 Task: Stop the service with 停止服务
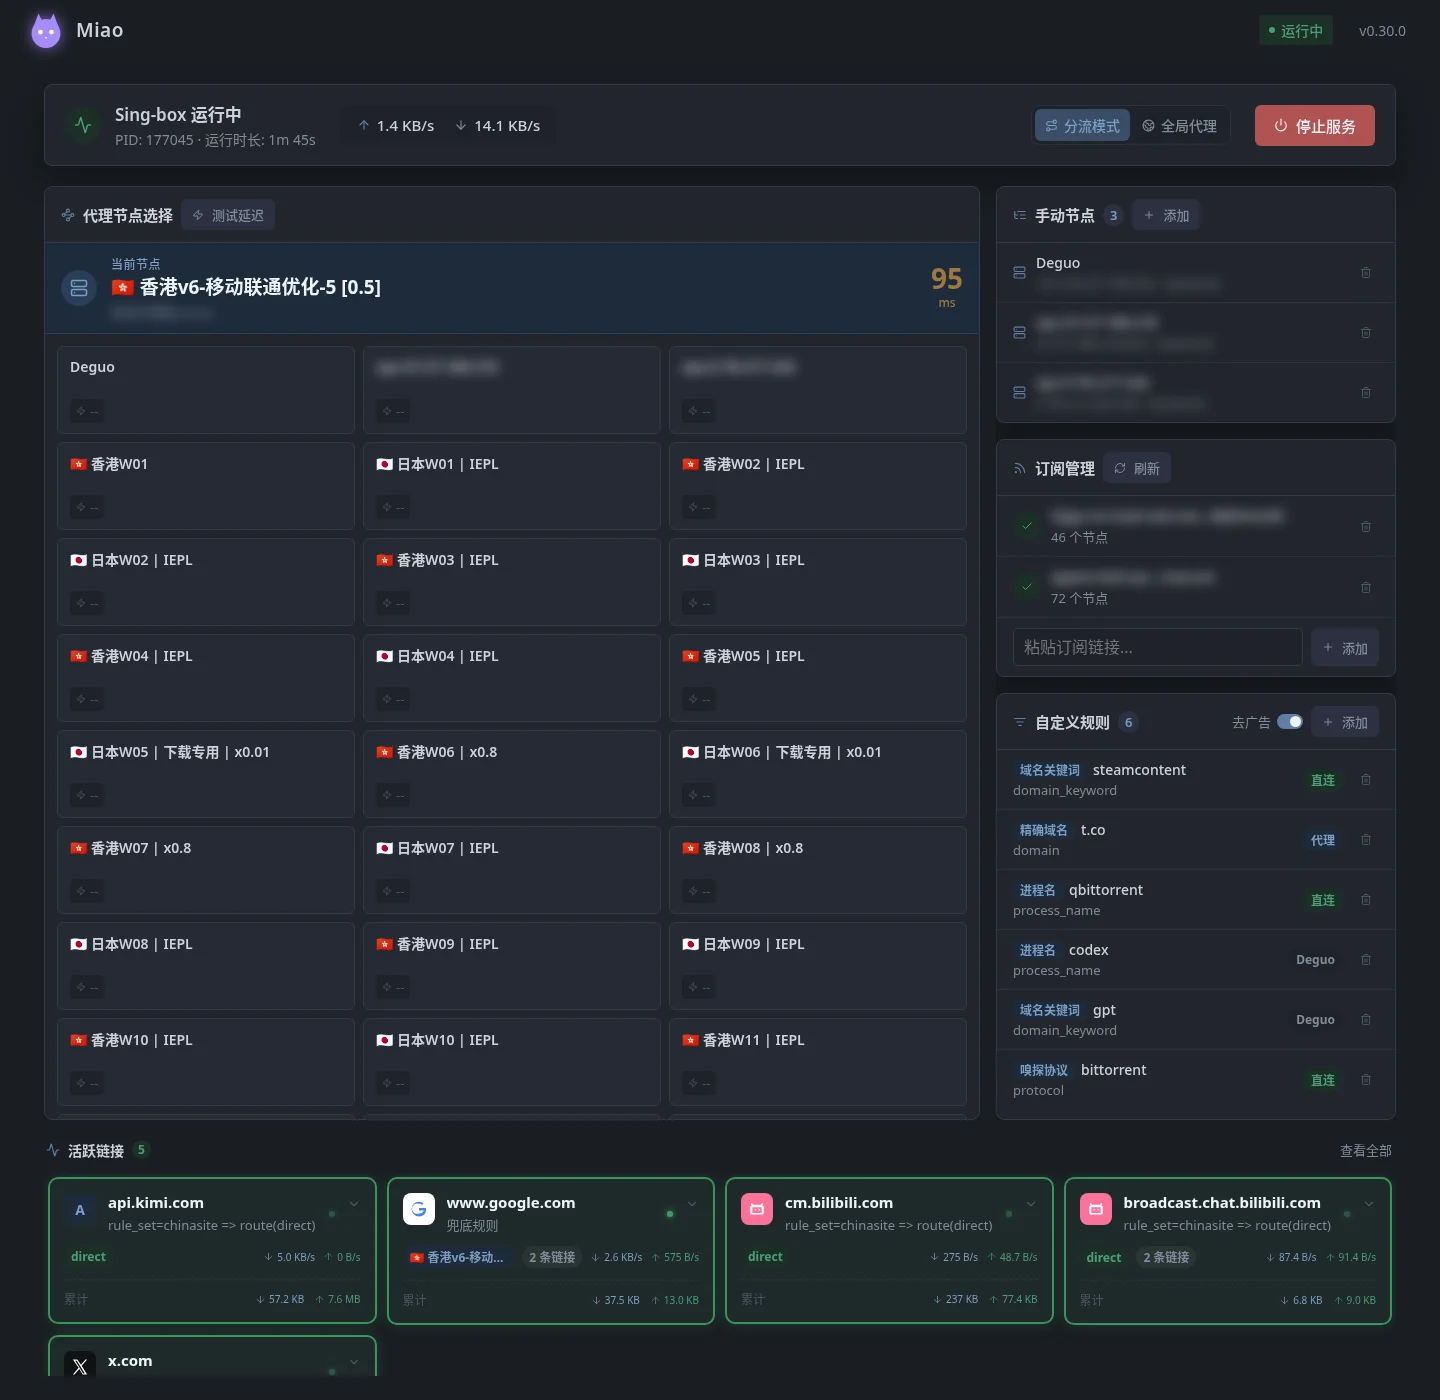1315,126
